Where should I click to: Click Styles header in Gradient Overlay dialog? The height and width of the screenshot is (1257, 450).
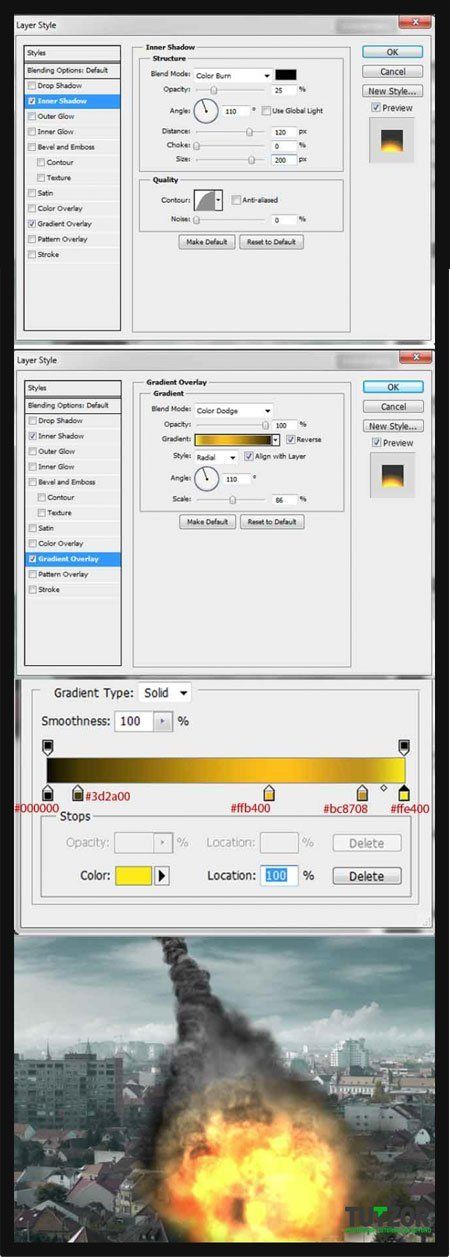[x=73, y=388]
